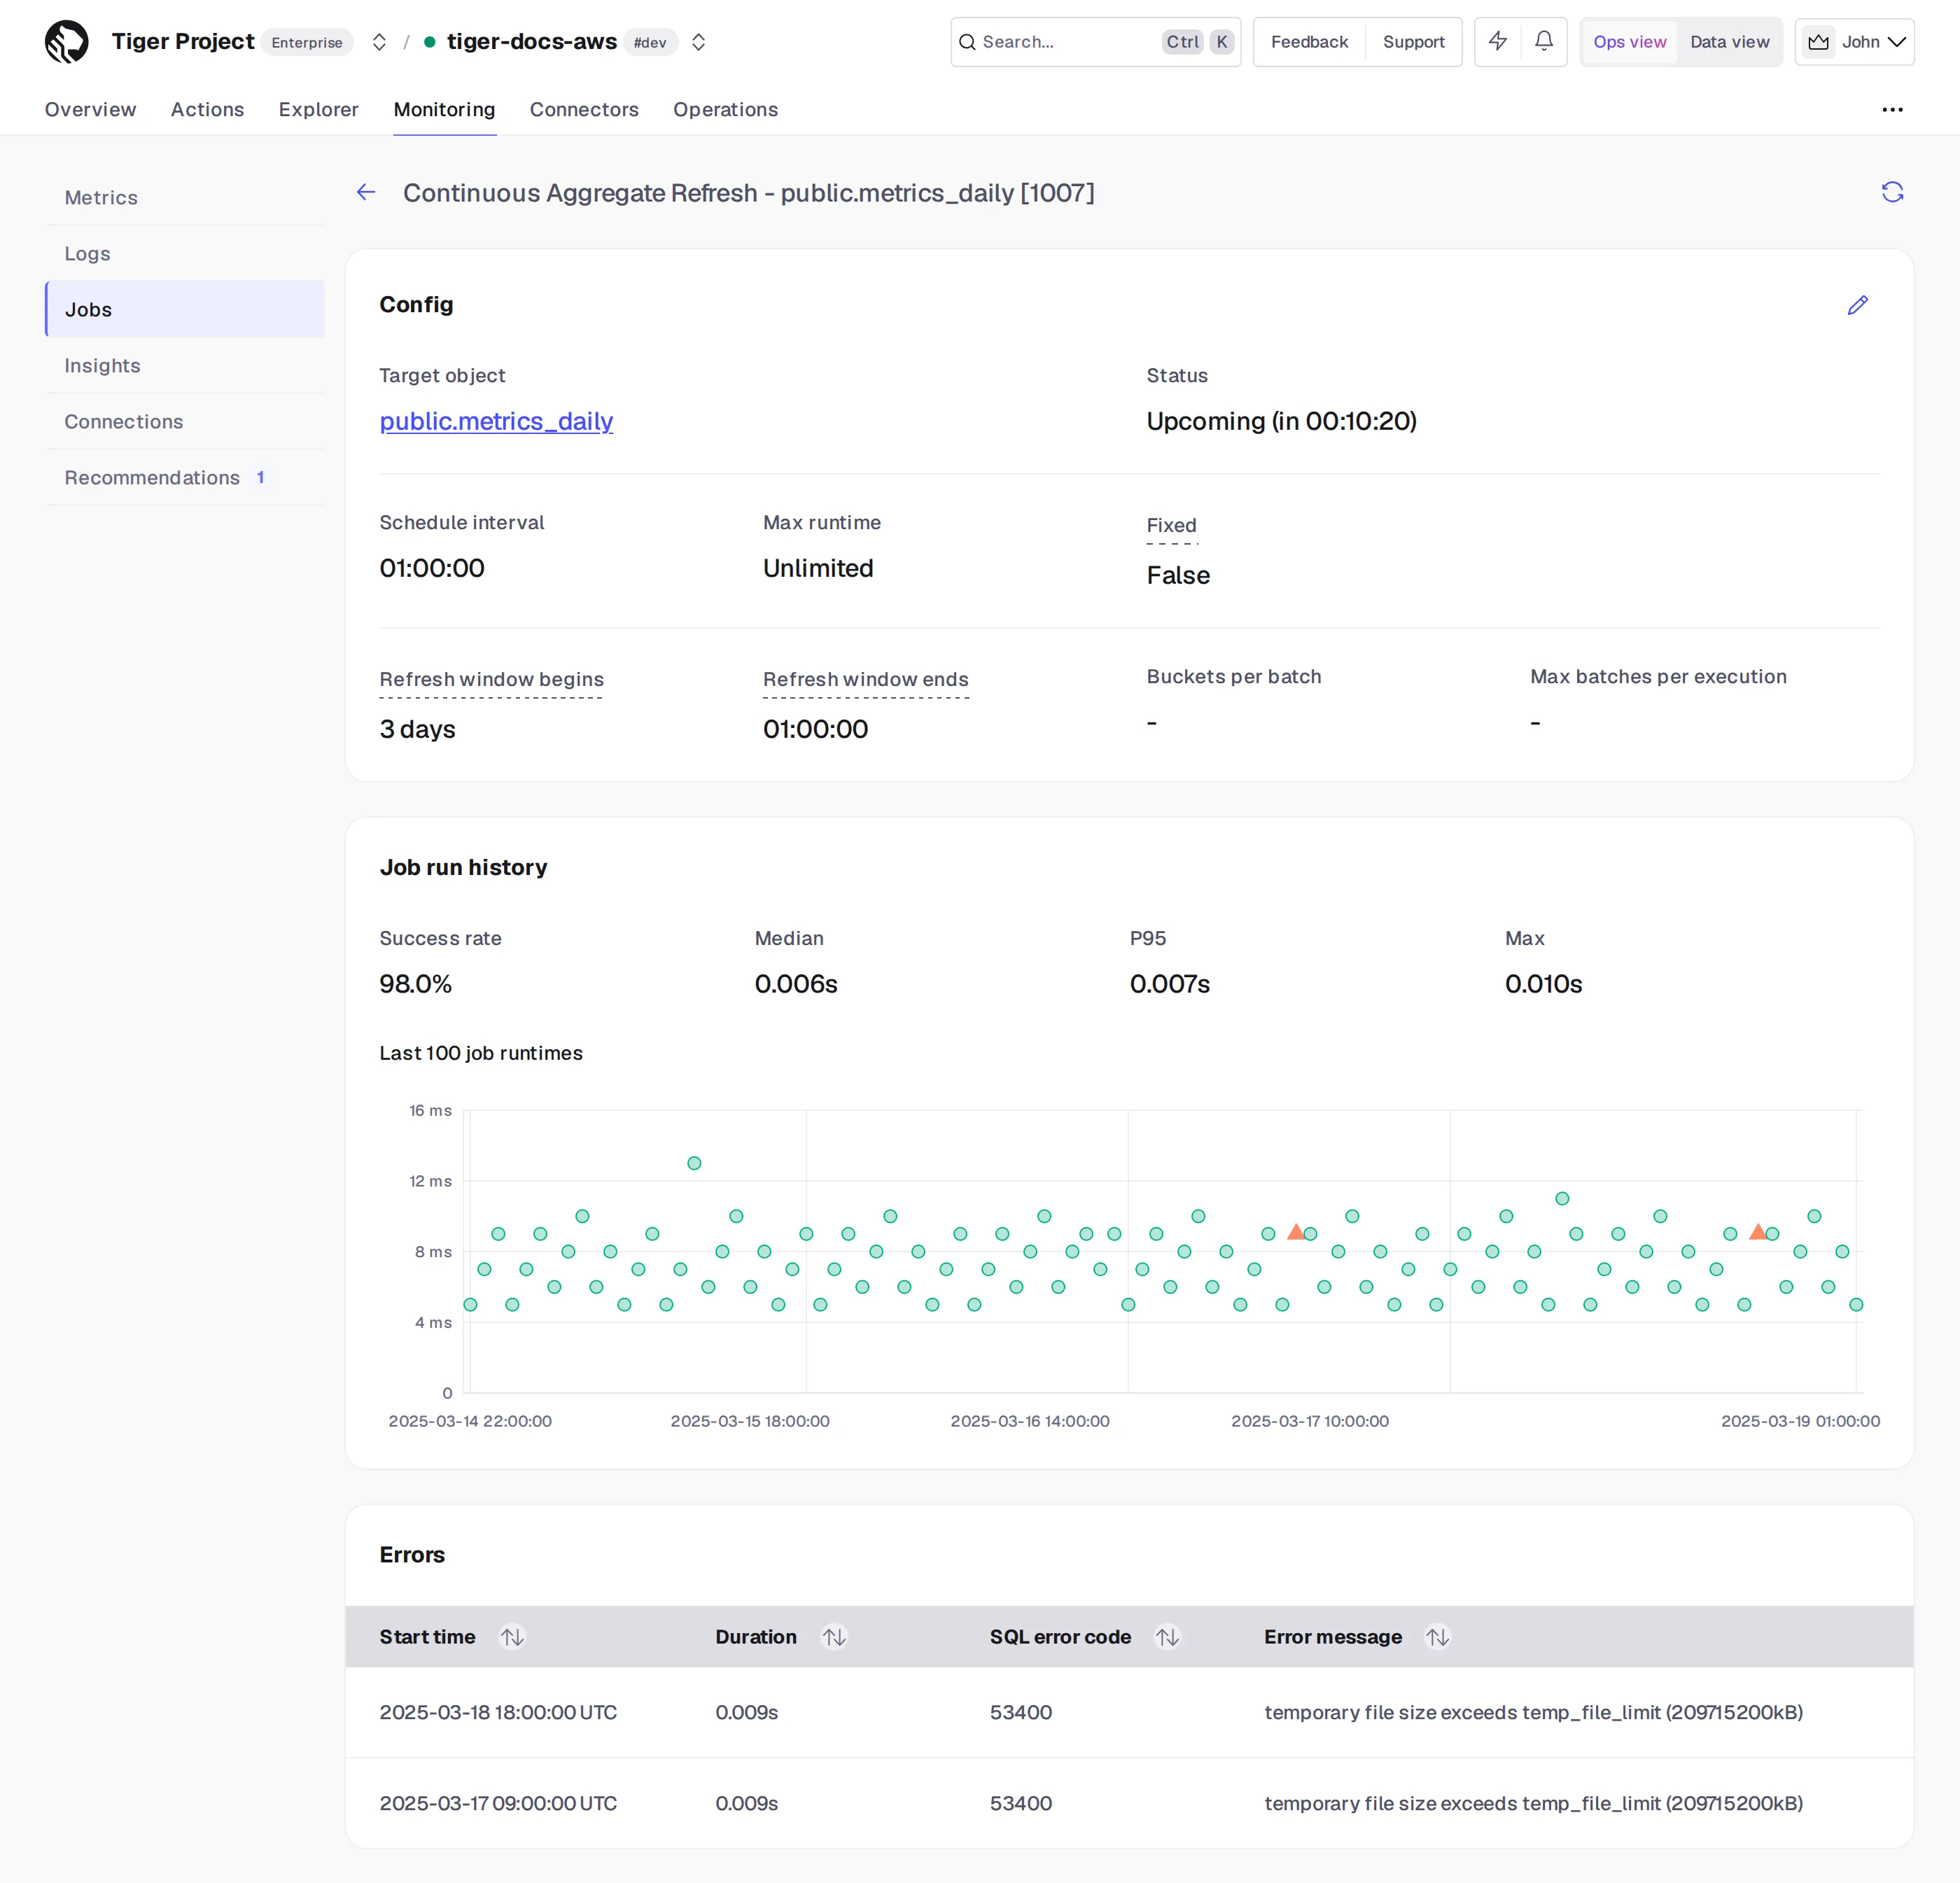Click the Tiger logo icon
The height and width of the screenshot is (1883, 1960).
67,42
